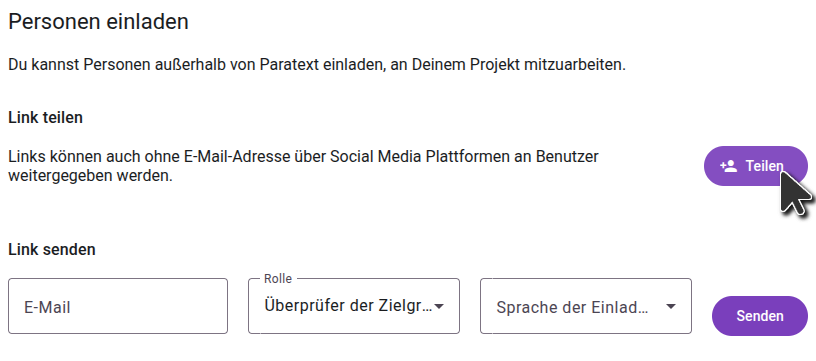
Task: Click the 'weitergegeben werden.' text line
Action: [x=90, y=176]
